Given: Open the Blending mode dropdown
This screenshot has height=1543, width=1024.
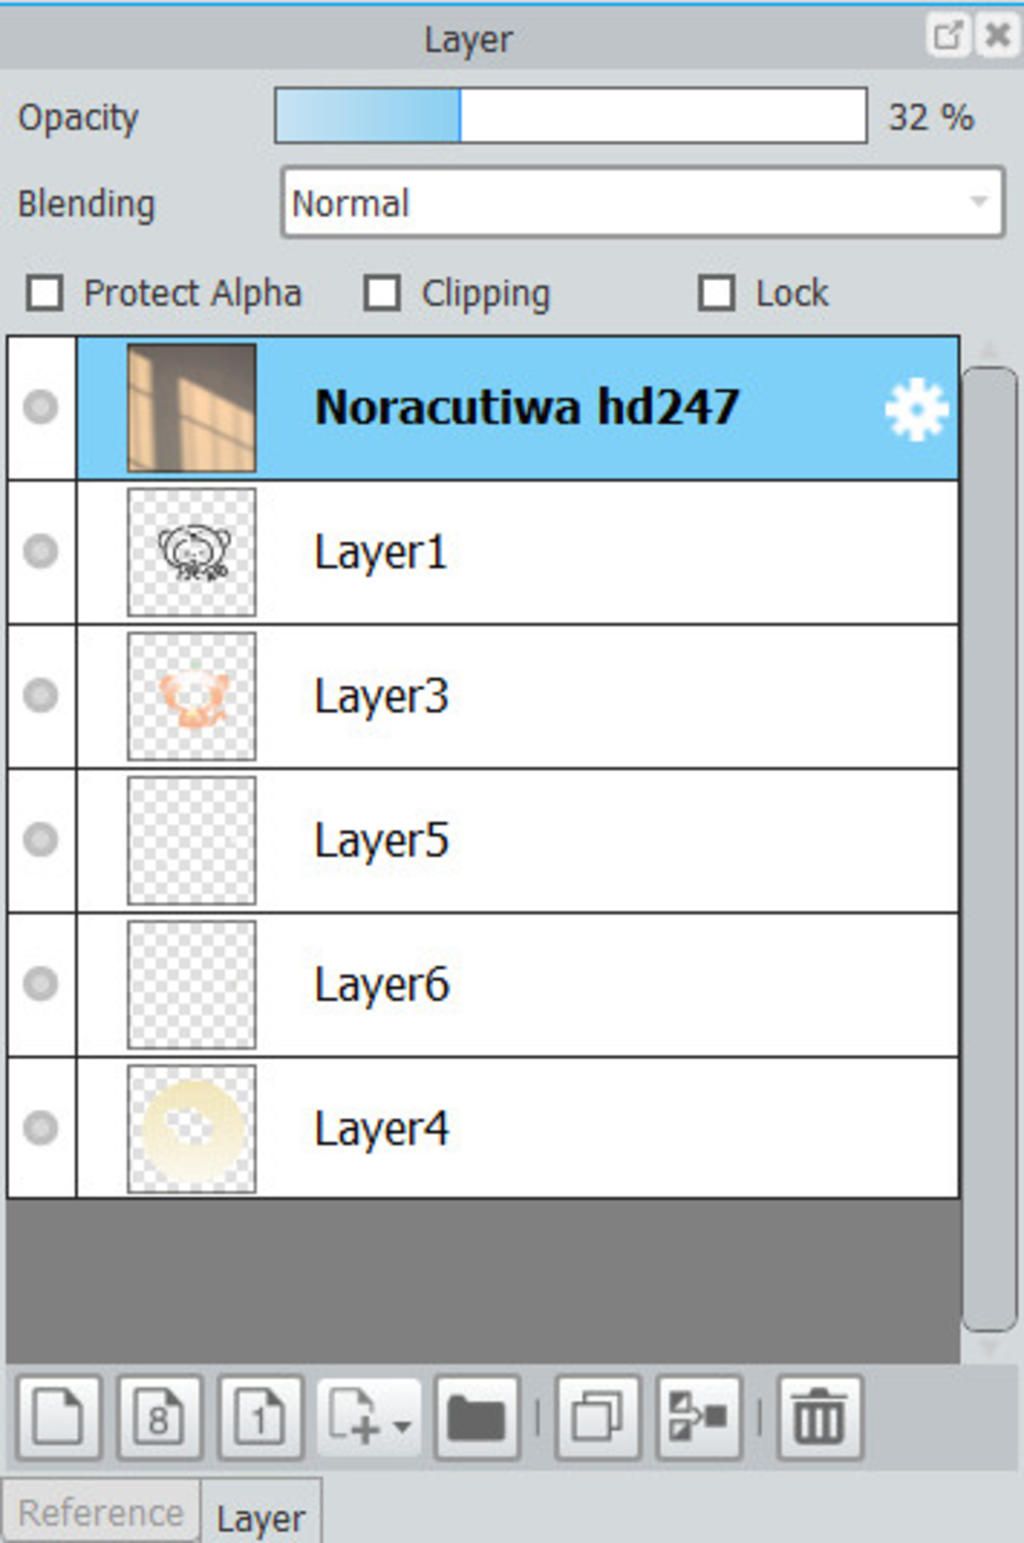Looking at the screenshot, I should coord(642,203).
